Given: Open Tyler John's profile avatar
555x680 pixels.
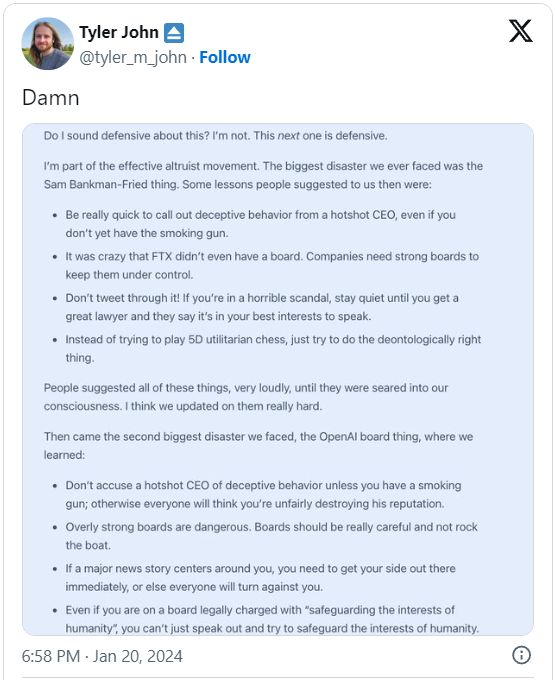Looking at the screenshot, I should (48, 44).
